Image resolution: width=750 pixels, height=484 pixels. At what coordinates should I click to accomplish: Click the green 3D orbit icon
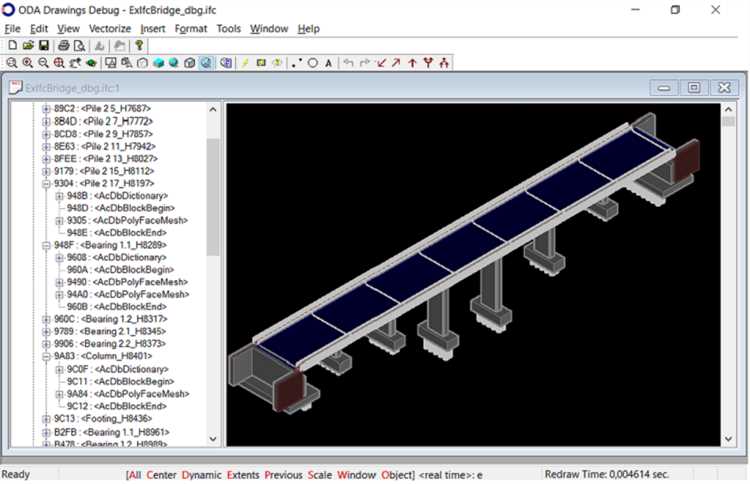click(x=91, y=63)
